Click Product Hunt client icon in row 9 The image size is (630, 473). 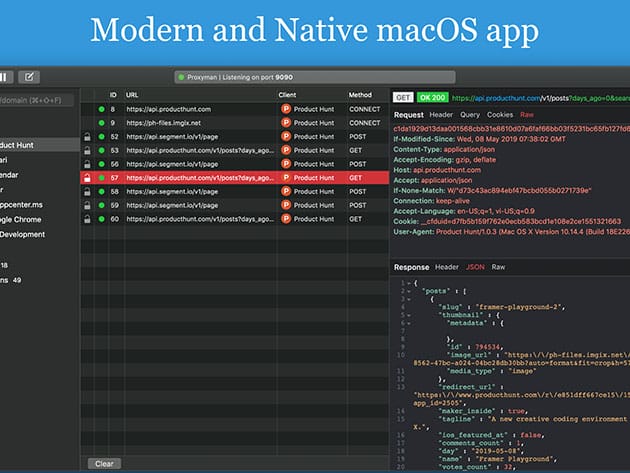coord(287,122)
